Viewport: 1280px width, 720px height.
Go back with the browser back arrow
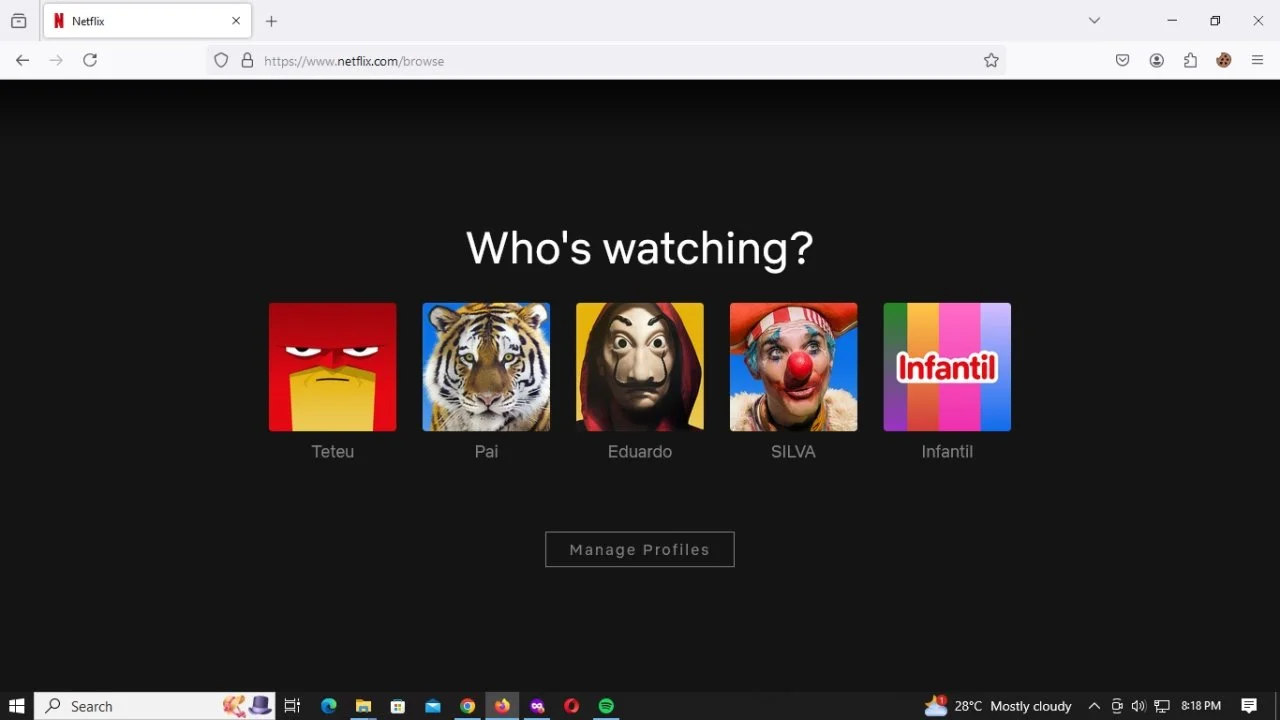[x=22, y=60]
